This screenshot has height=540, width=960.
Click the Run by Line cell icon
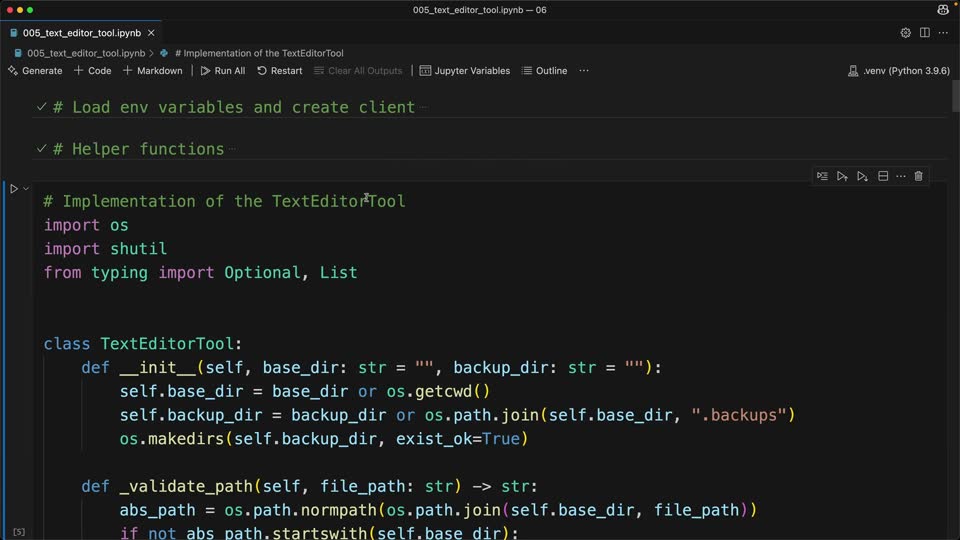point(822,176)
